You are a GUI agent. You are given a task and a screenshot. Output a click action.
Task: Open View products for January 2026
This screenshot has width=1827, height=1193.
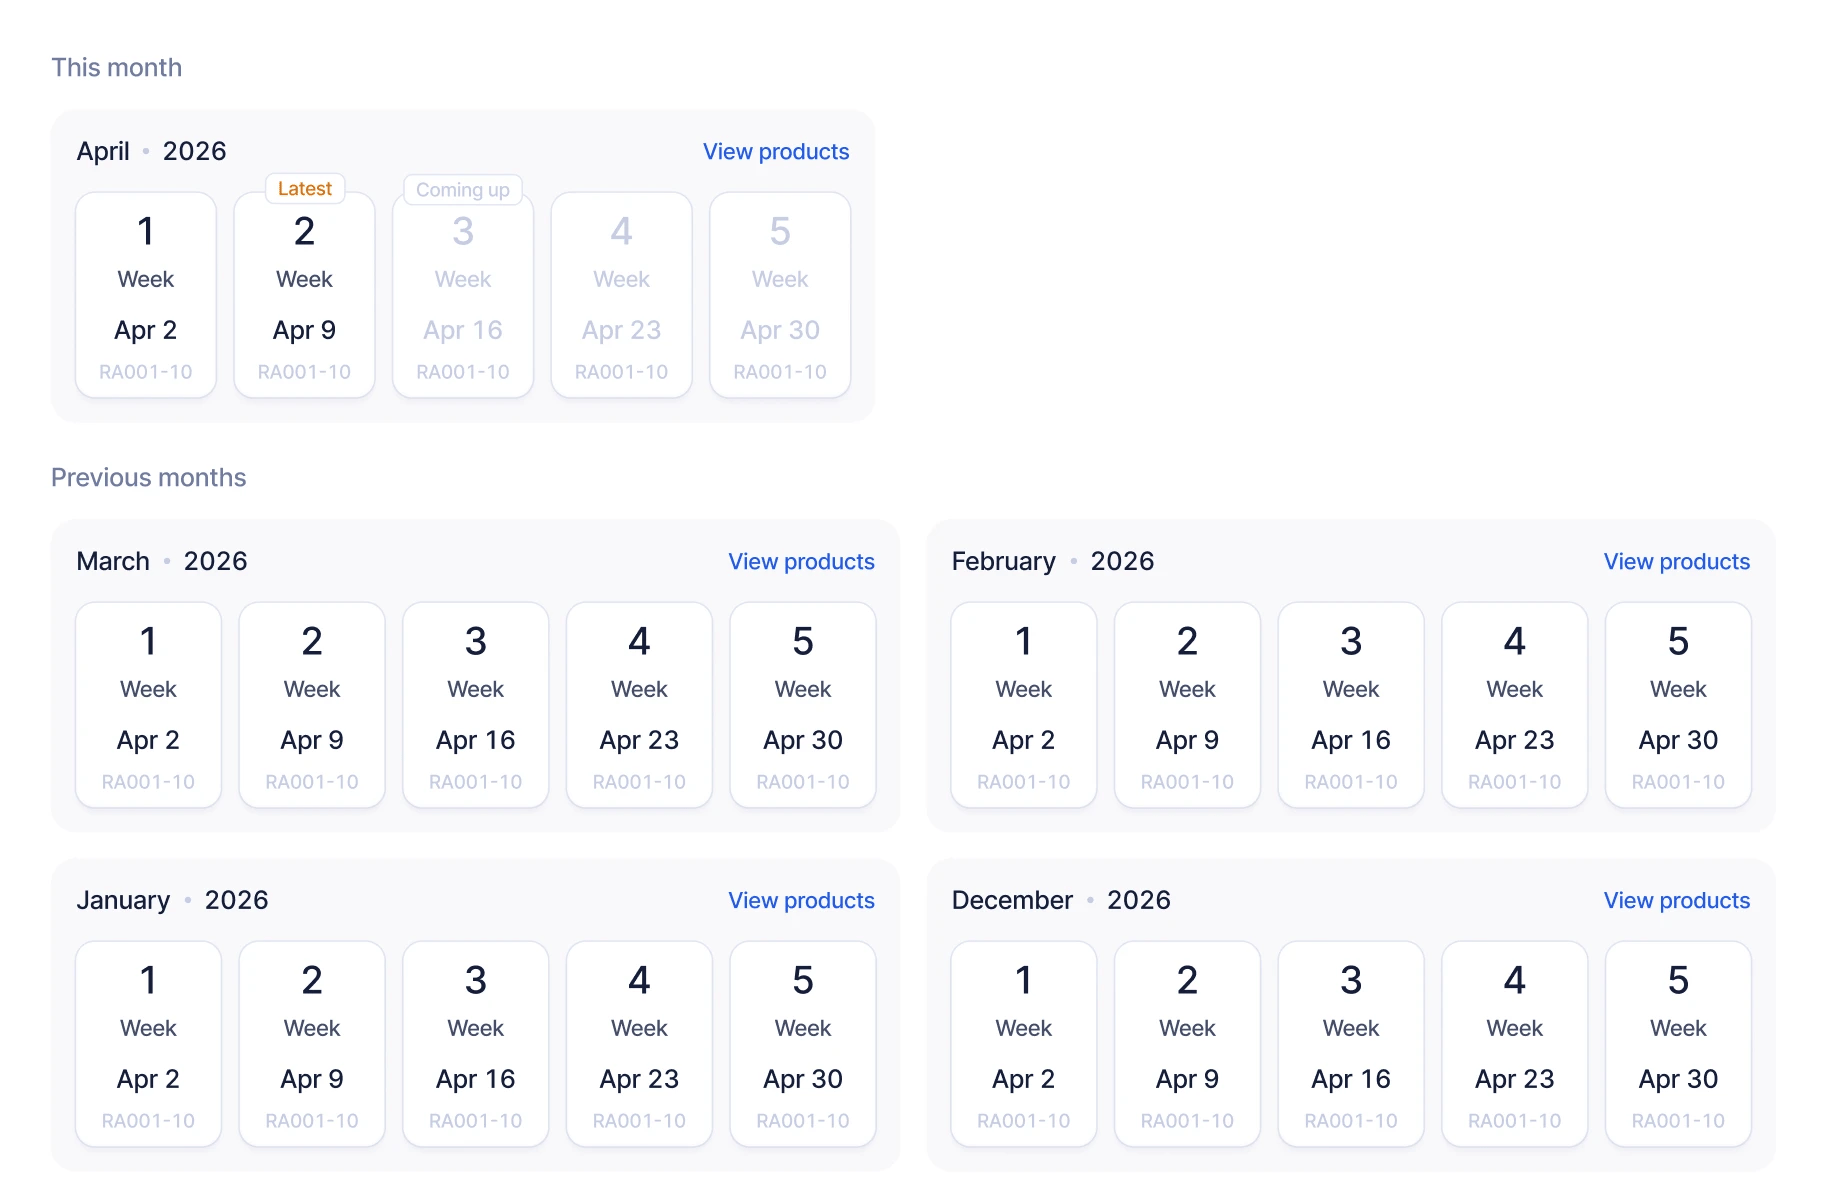point(800,901)
